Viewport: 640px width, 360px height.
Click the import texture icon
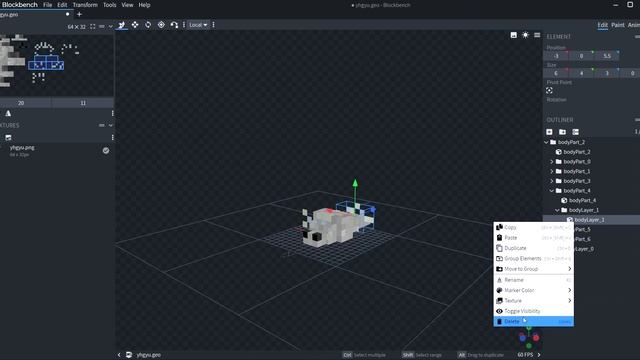8,138
